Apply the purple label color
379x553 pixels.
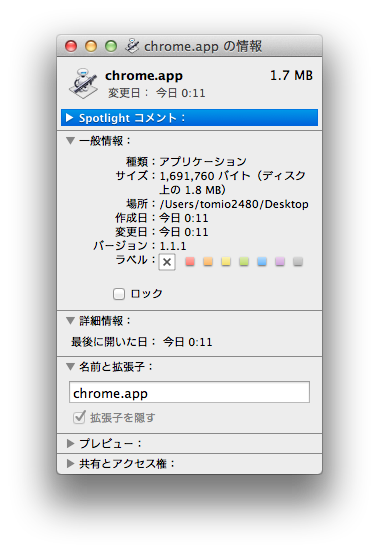coord(280,261)
